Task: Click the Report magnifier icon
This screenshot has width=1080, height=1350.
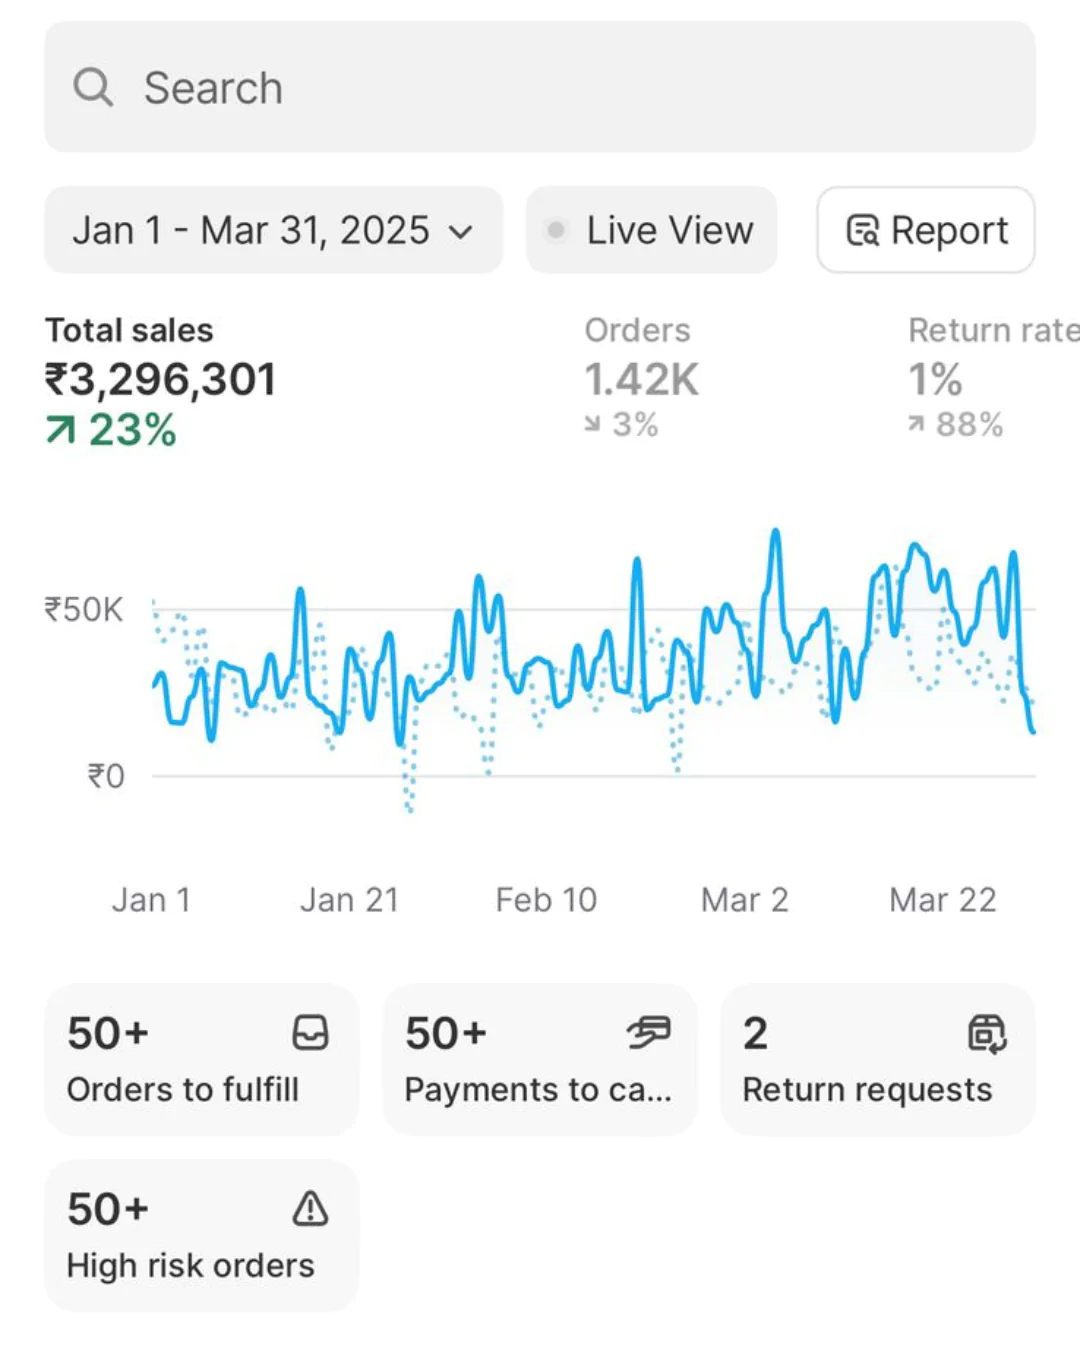Action: point(862,231)
